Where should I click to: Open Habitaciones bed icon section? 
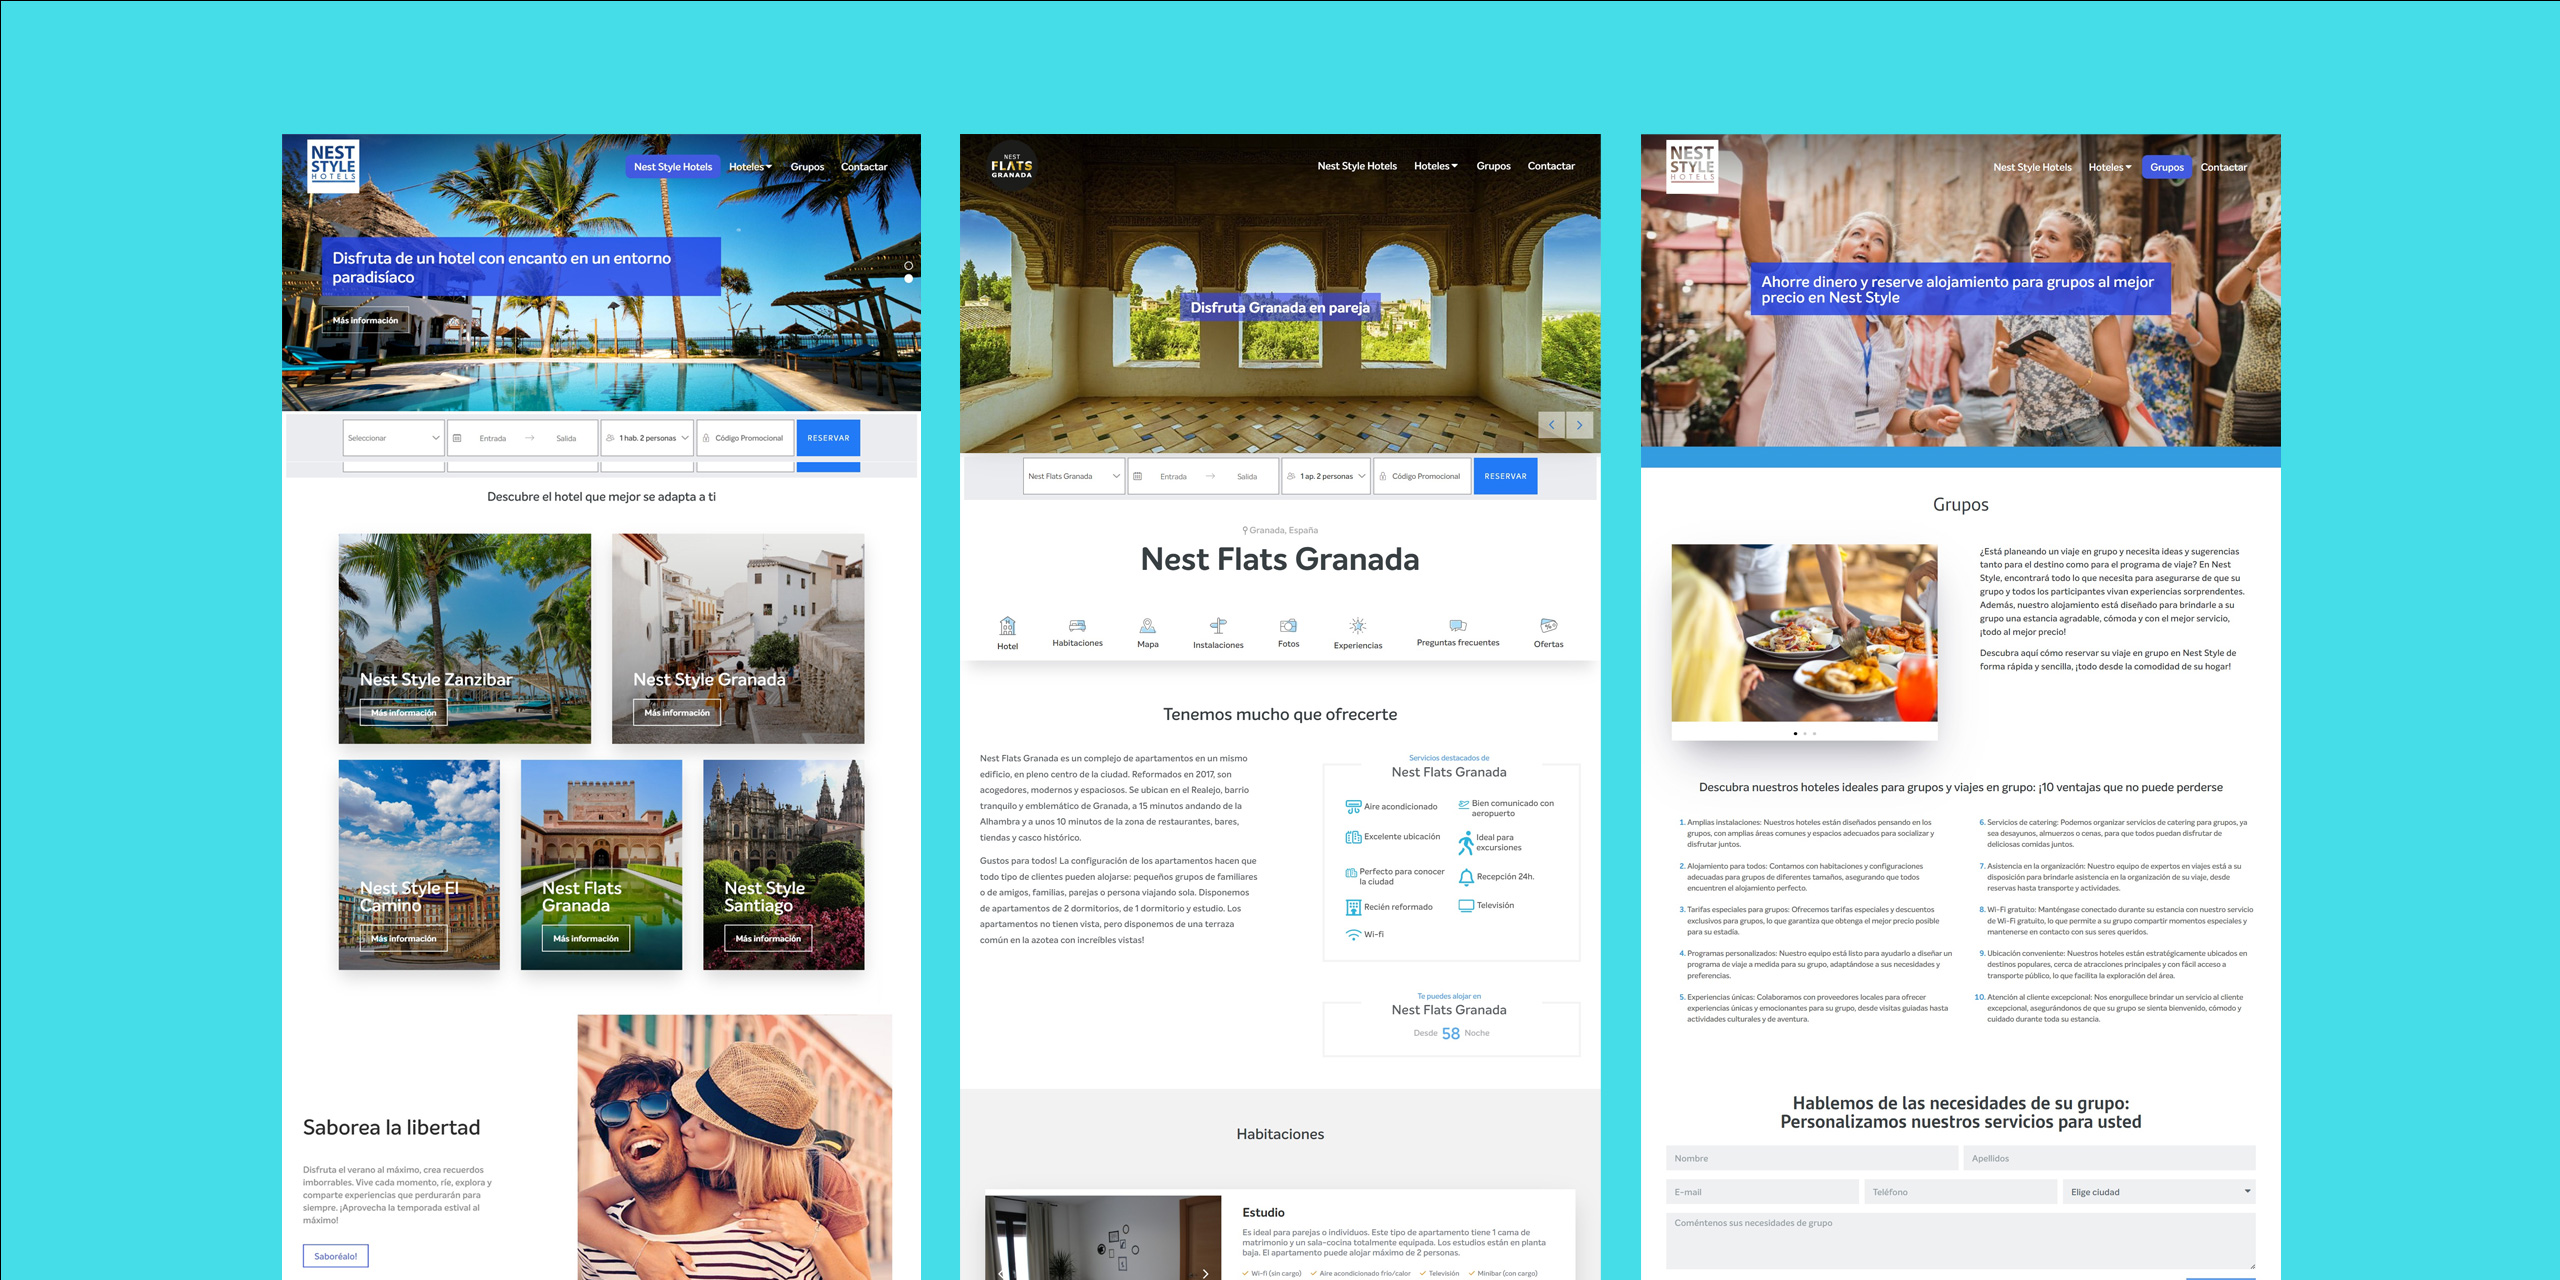tap(1077, 626)
